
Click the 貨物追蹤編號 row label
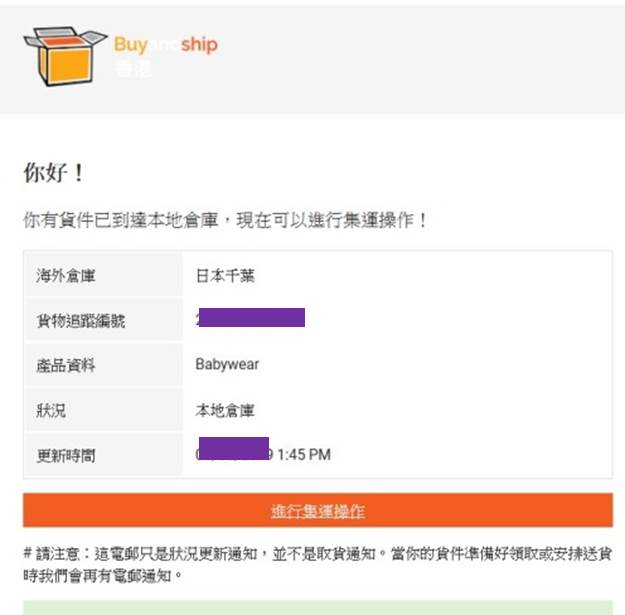(x=81, y=320)
